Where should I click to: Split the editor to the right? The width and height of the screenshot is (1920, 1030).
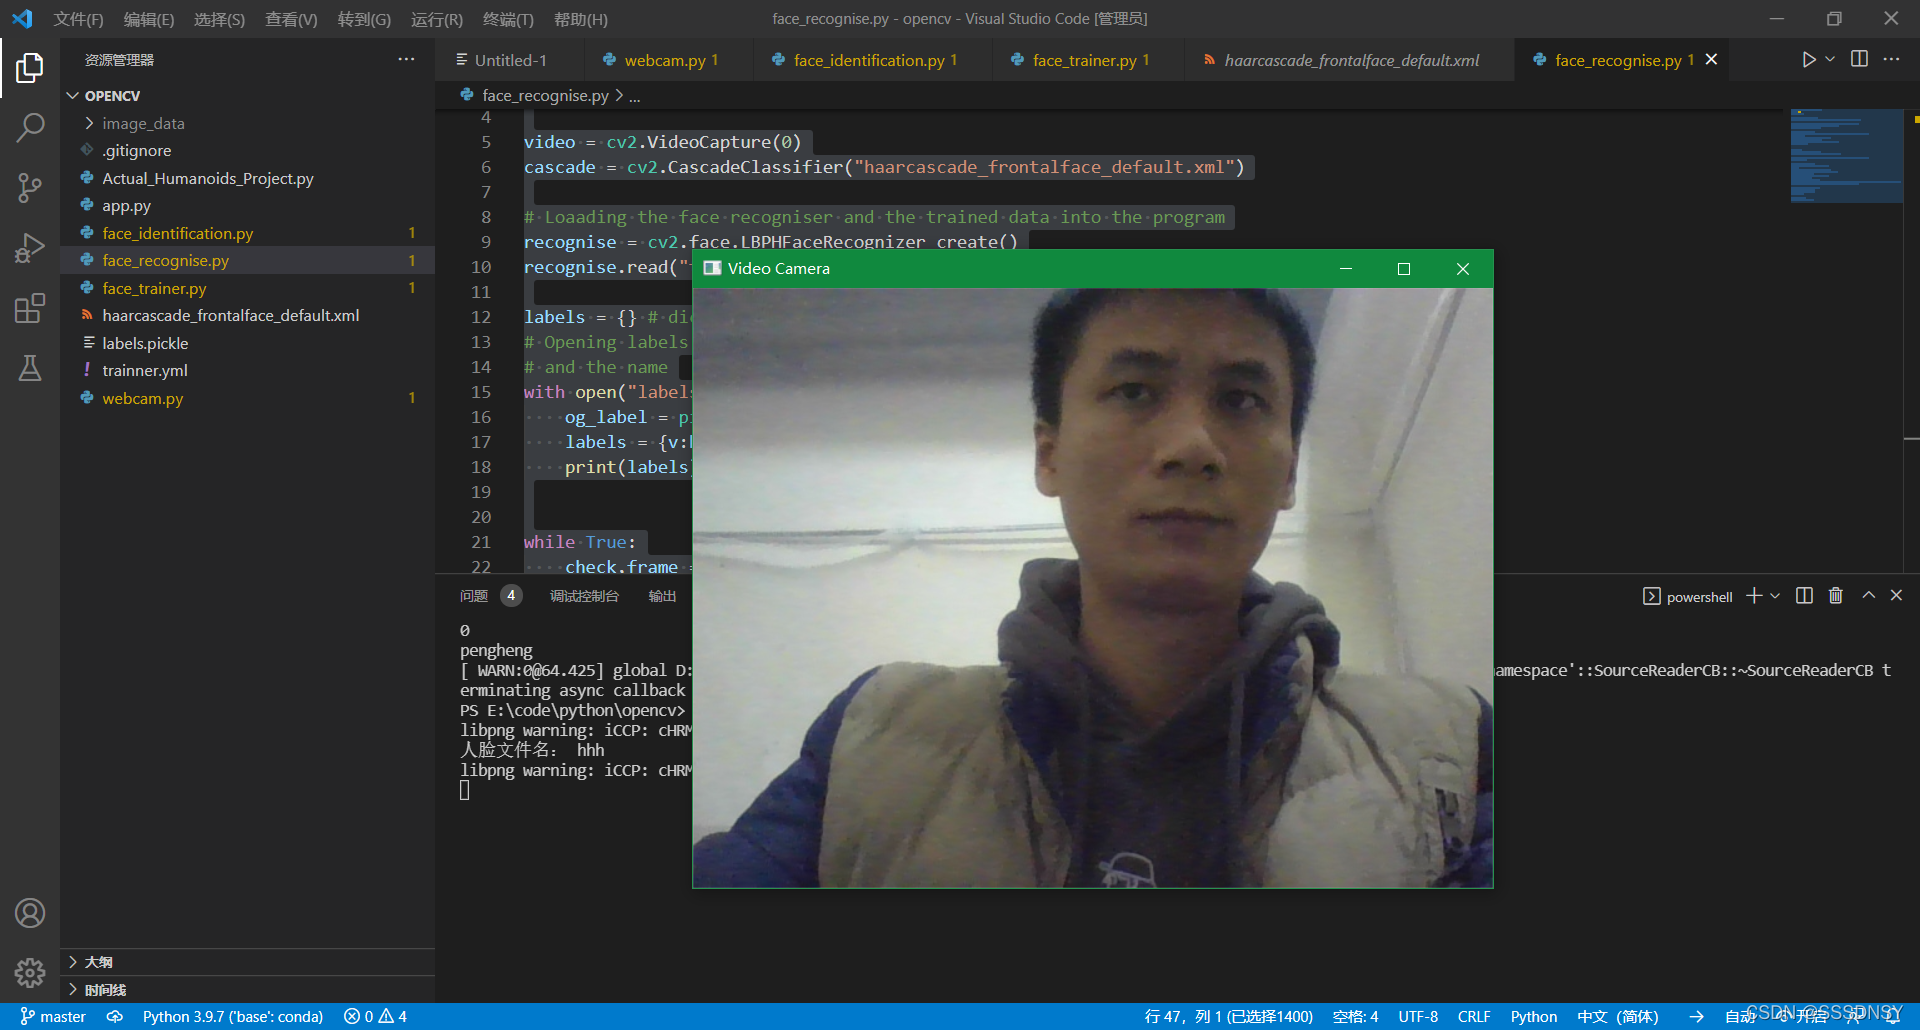pos(1859,59)
